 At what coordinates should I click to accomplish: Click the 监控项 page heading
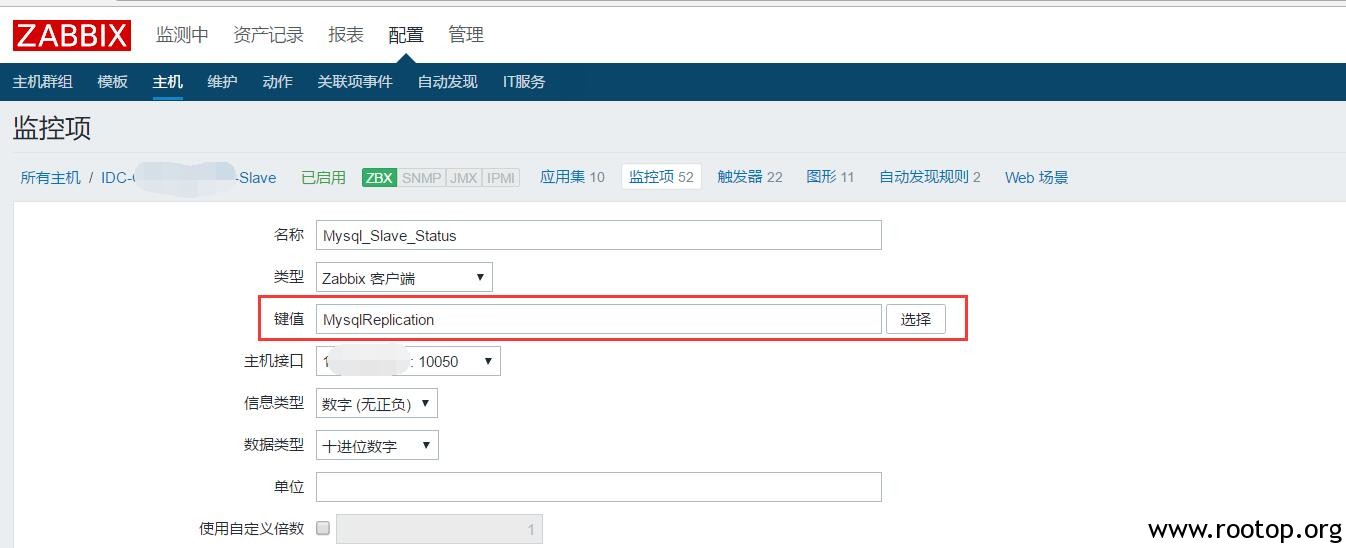52,128
